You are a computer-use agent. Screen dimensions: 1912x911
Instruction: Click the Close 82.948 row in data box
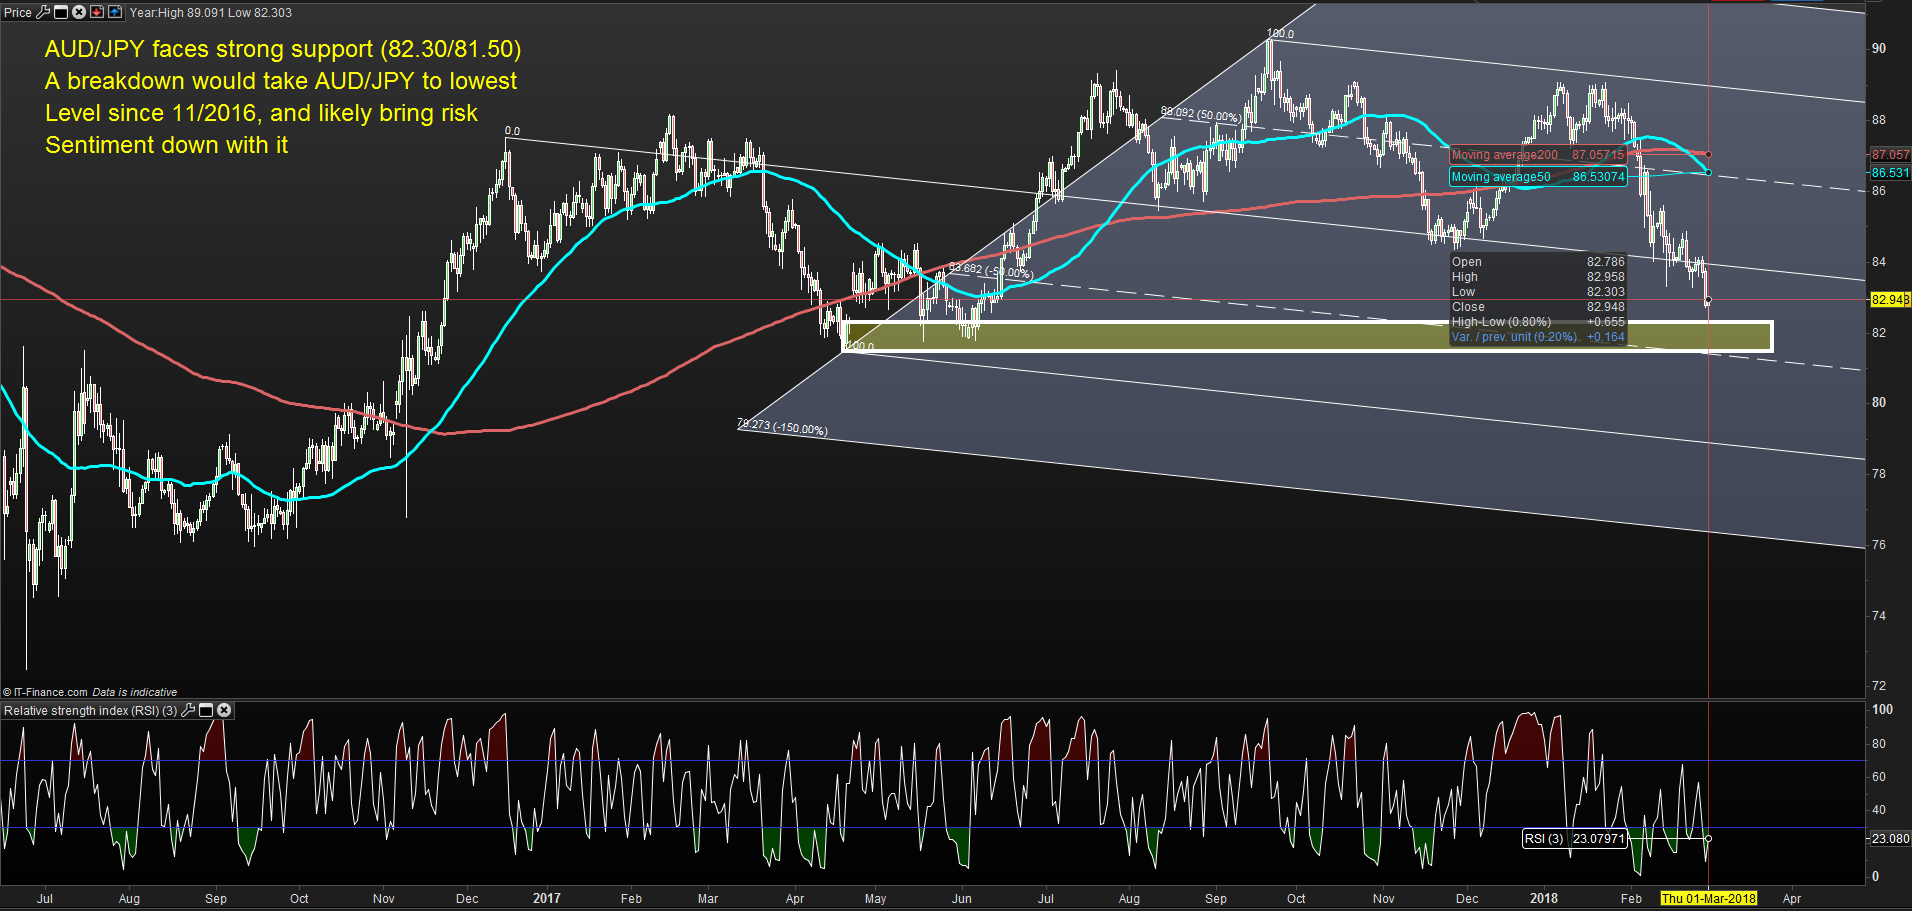[x=1538, y=307]
